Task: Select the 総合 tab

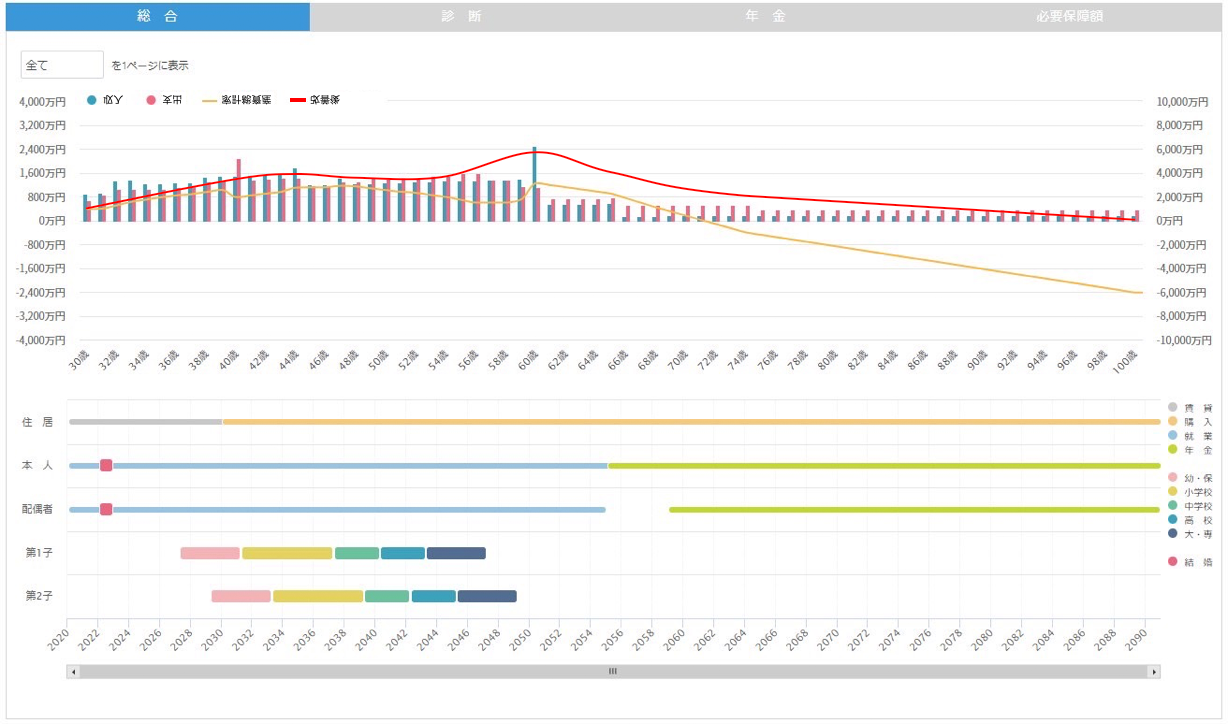Action: point(157,17)
